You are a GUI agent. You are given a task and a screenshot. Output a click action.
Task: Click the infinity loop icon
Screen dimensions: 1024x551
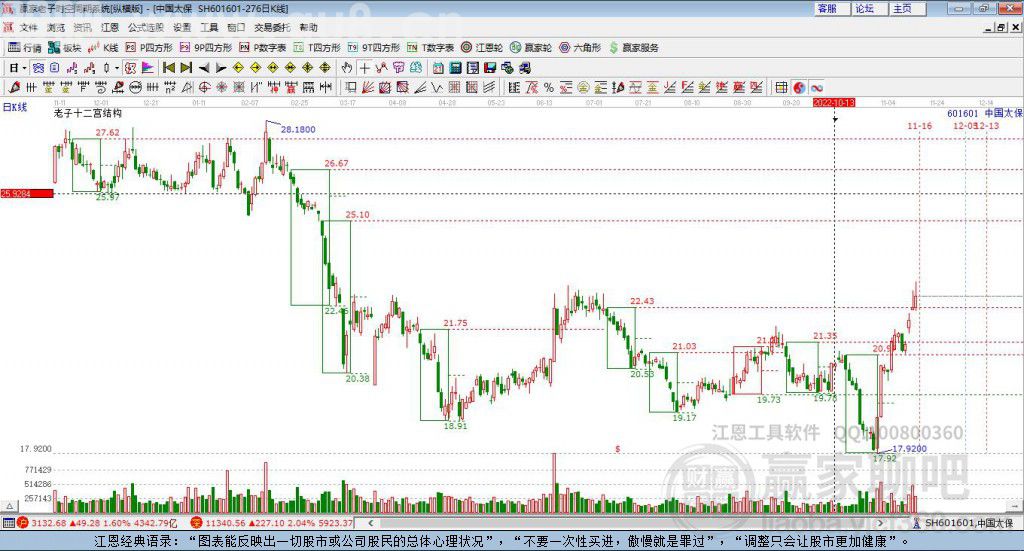coord(816,87)
